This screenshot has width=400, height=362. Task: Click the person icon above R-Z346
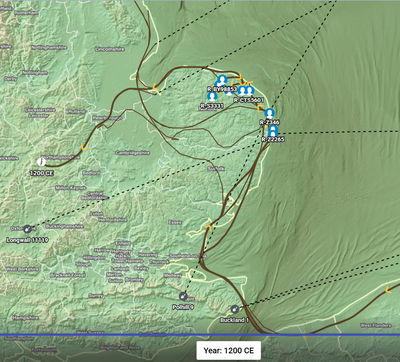tap(270, 113)
